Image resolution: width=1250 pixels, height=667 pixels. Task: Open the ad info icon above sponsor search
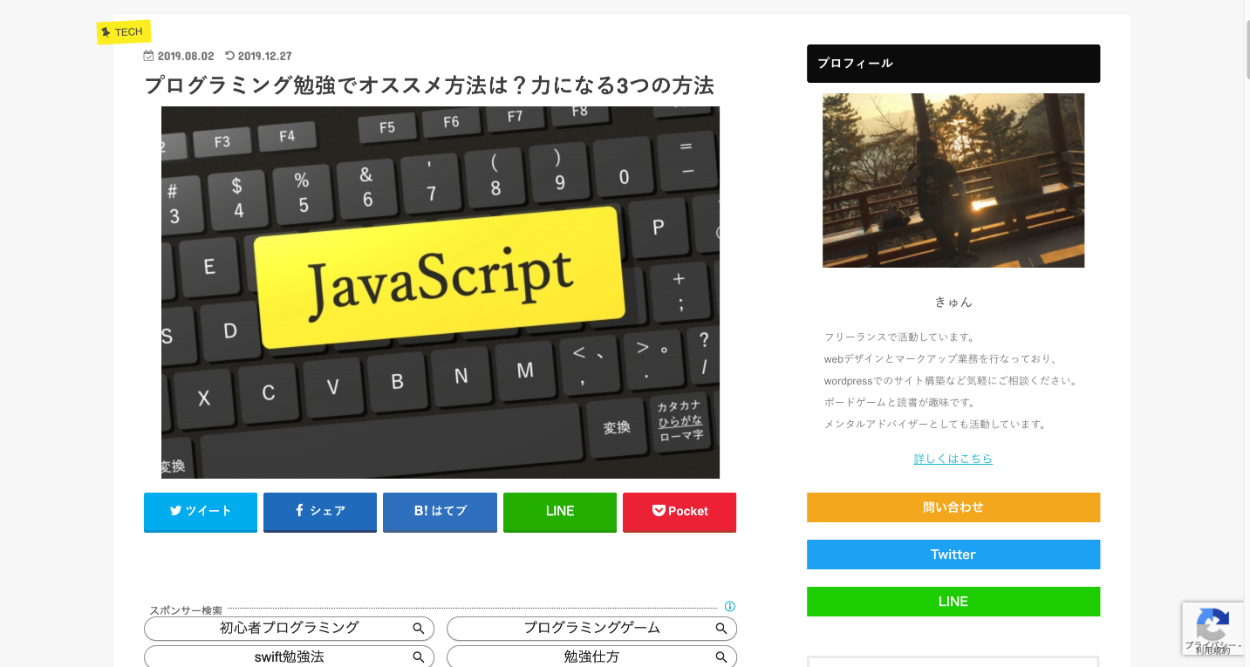(730, 606)
